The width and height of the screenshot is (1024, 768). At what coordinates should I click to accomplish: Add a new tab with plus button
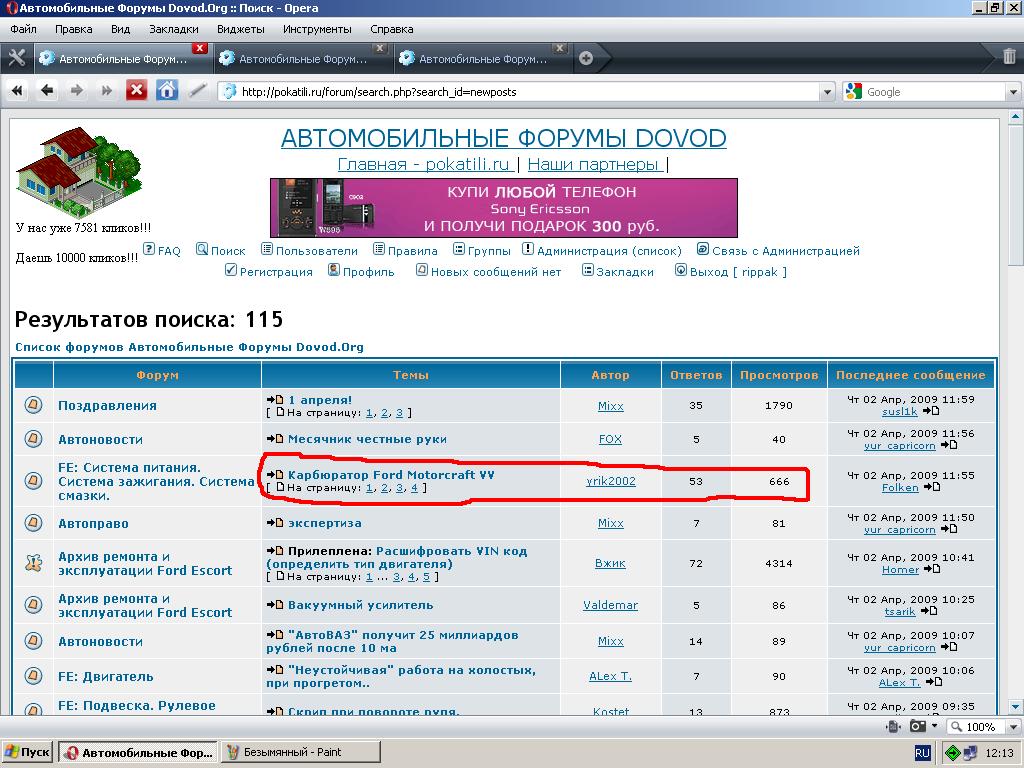586,58
